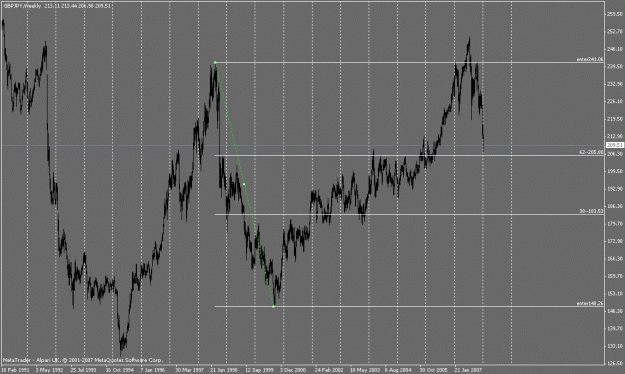This screenshot has height=374, width=625.
Task: Click the 166.30 price axis label
Action: 614,259
